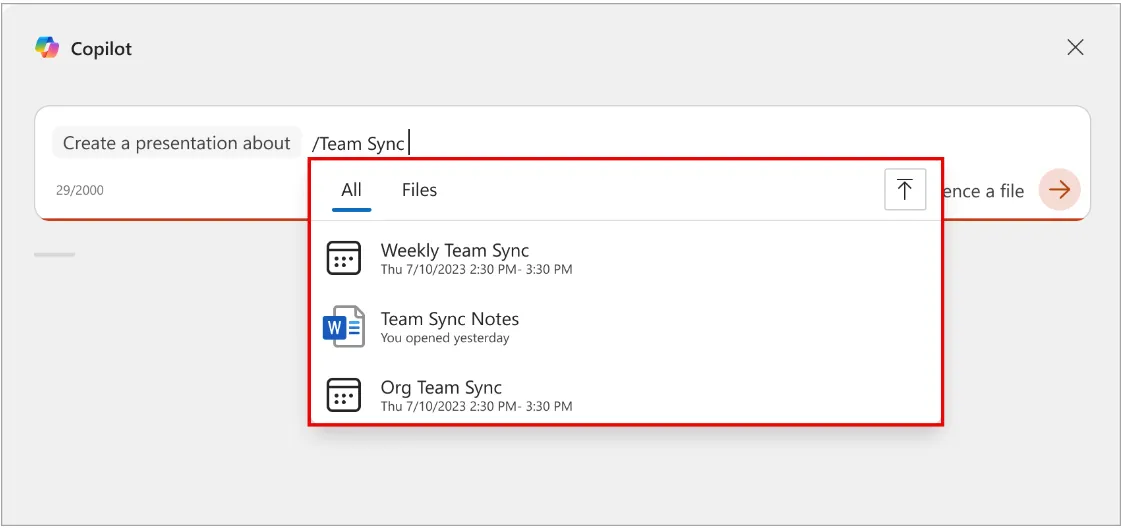The height and width of the screenshot is (529, 1121).
Task: Choose the Weekly Team Sync meeting title
Action: point(455,250)
